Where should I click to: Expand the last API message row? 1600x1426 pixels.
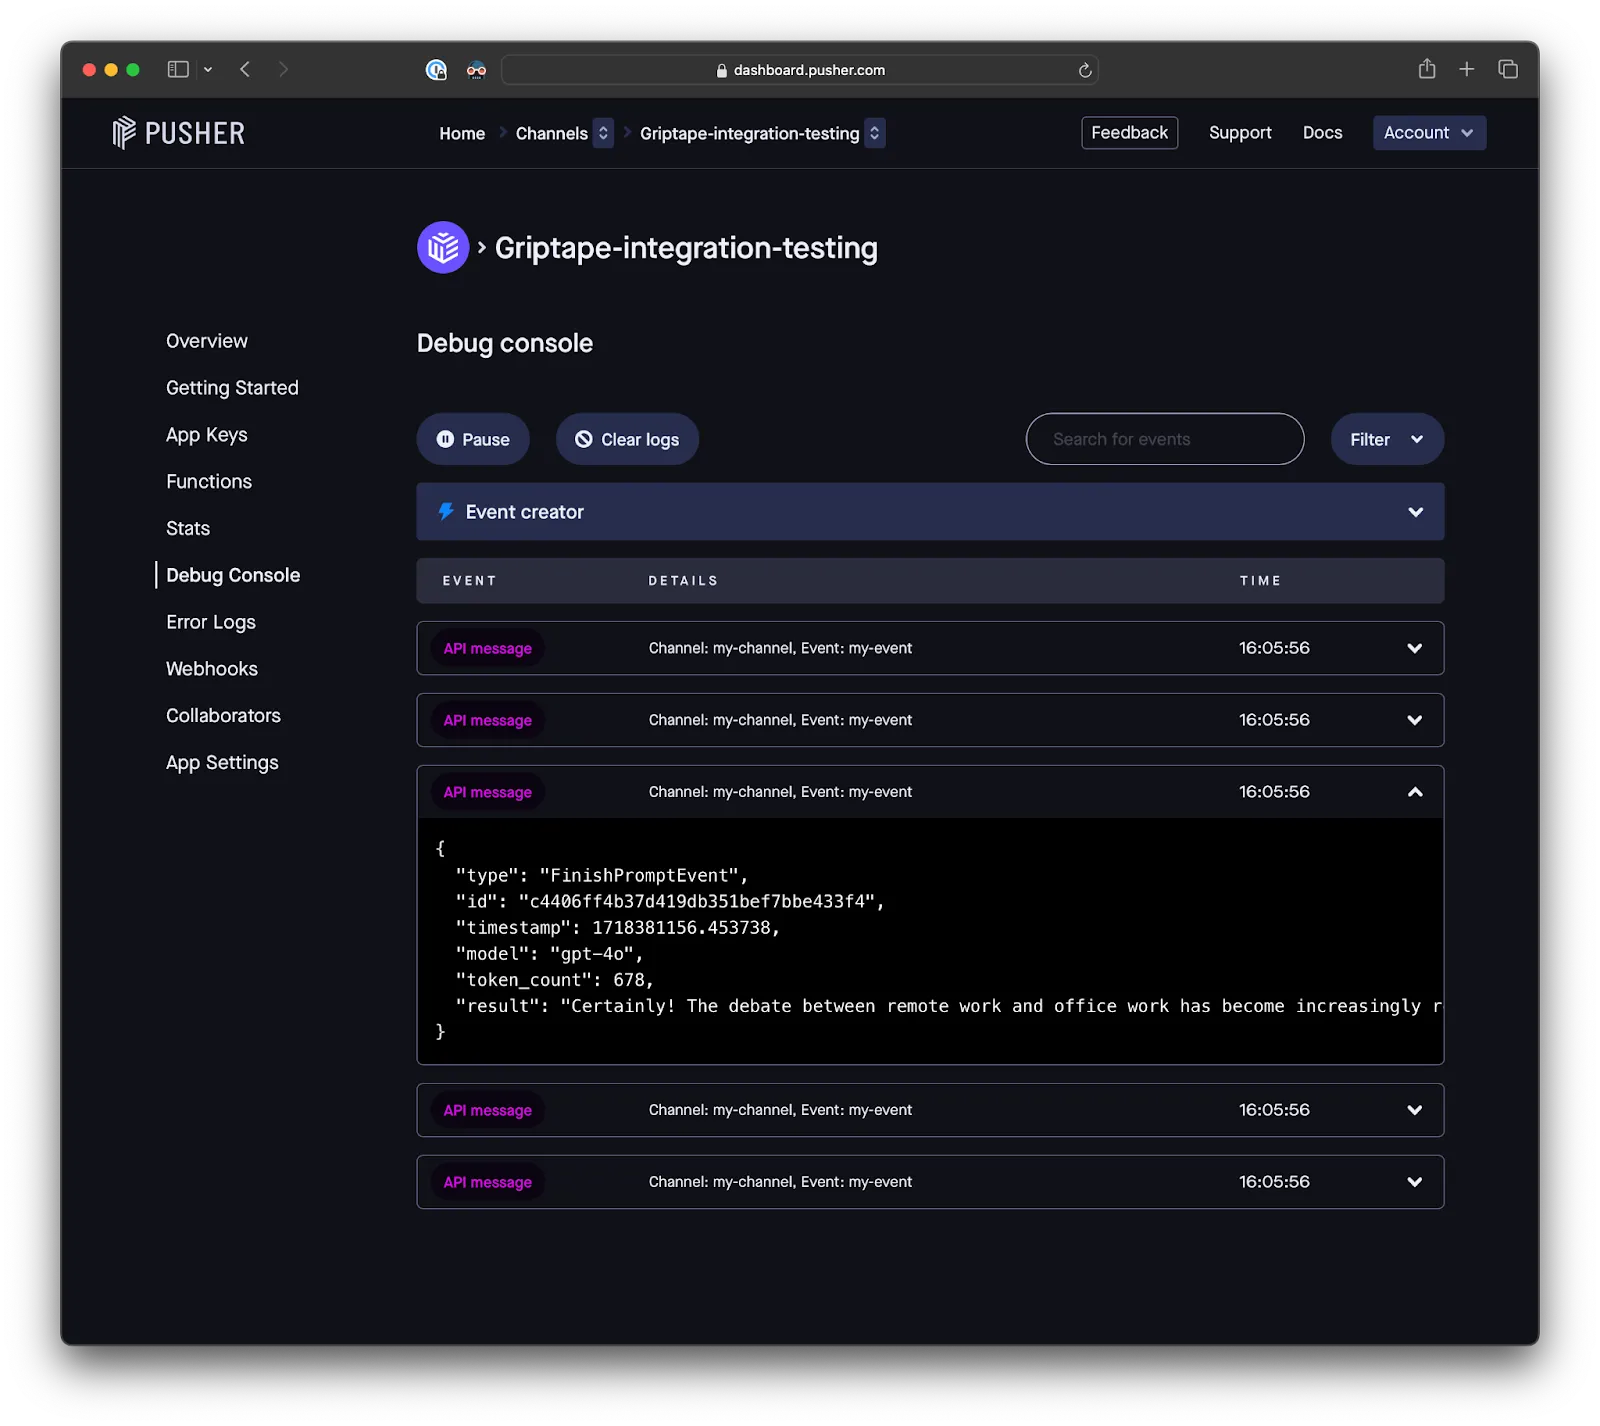click(930, 1182)
